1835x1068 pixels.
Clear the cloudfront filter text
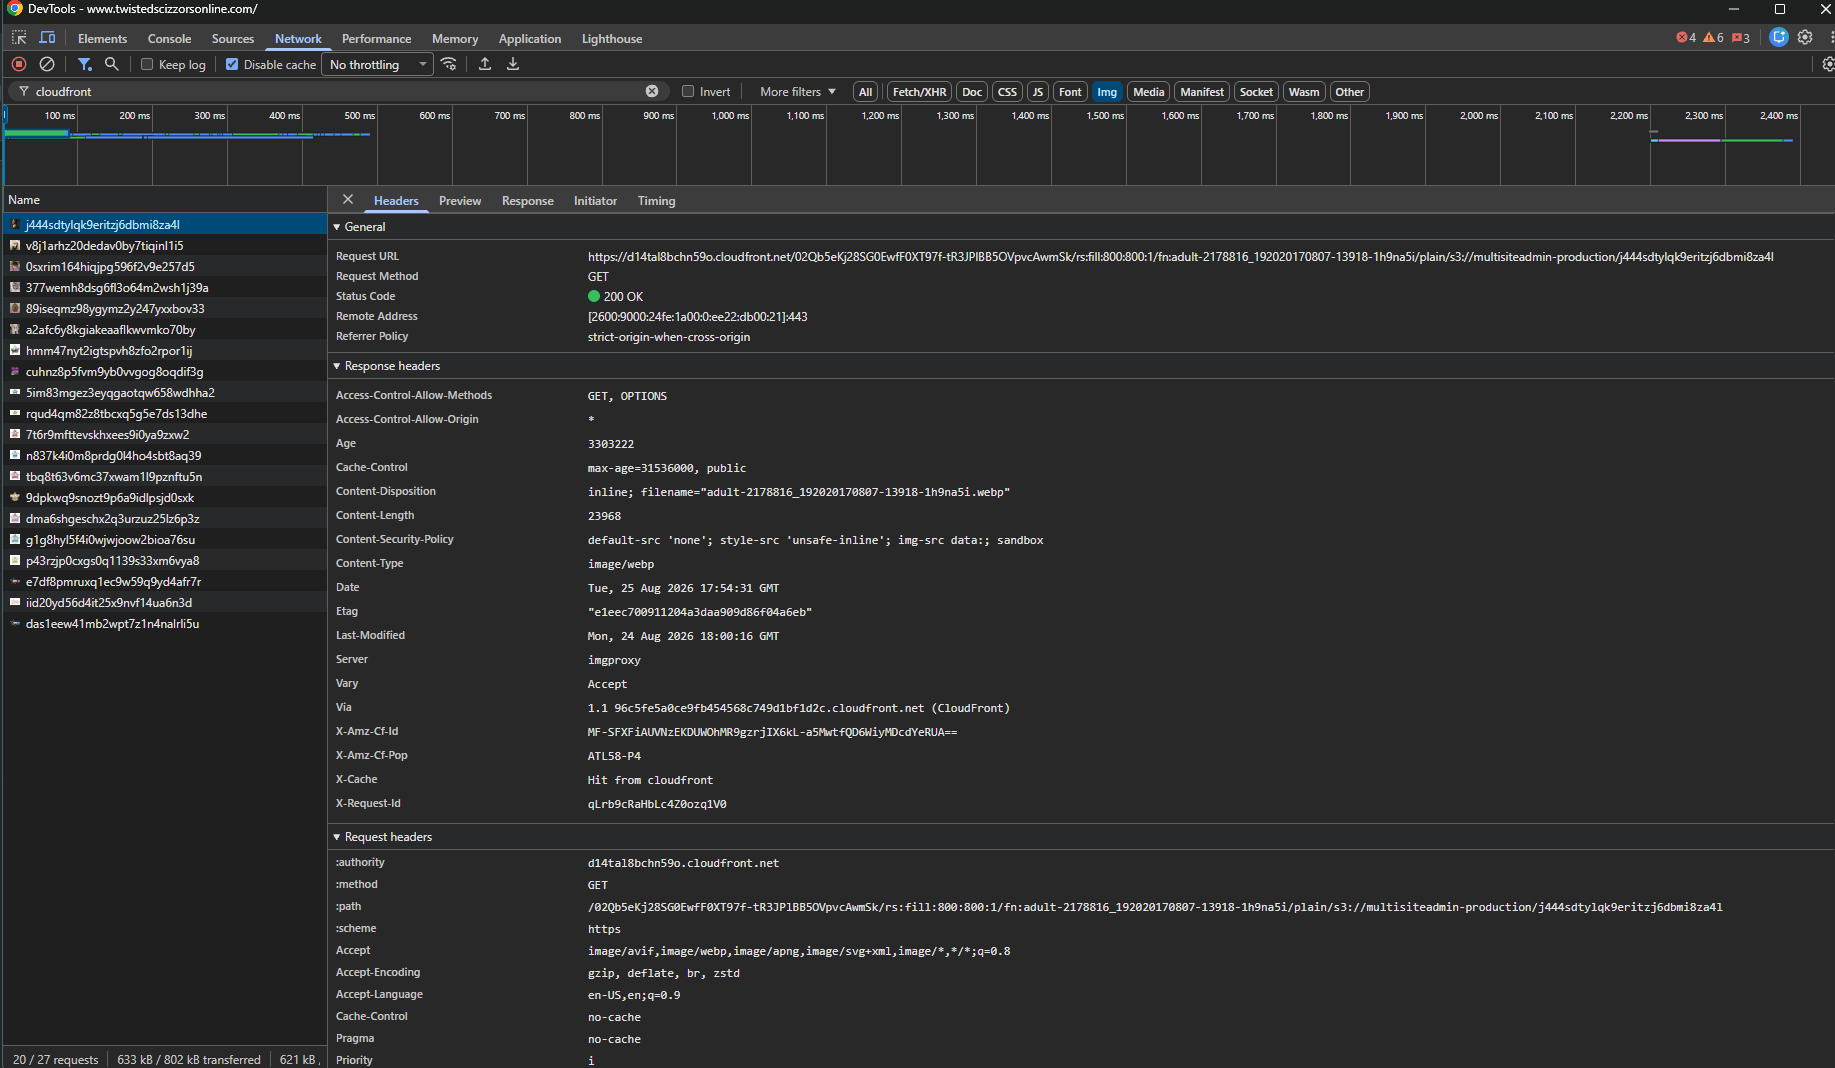652,91
